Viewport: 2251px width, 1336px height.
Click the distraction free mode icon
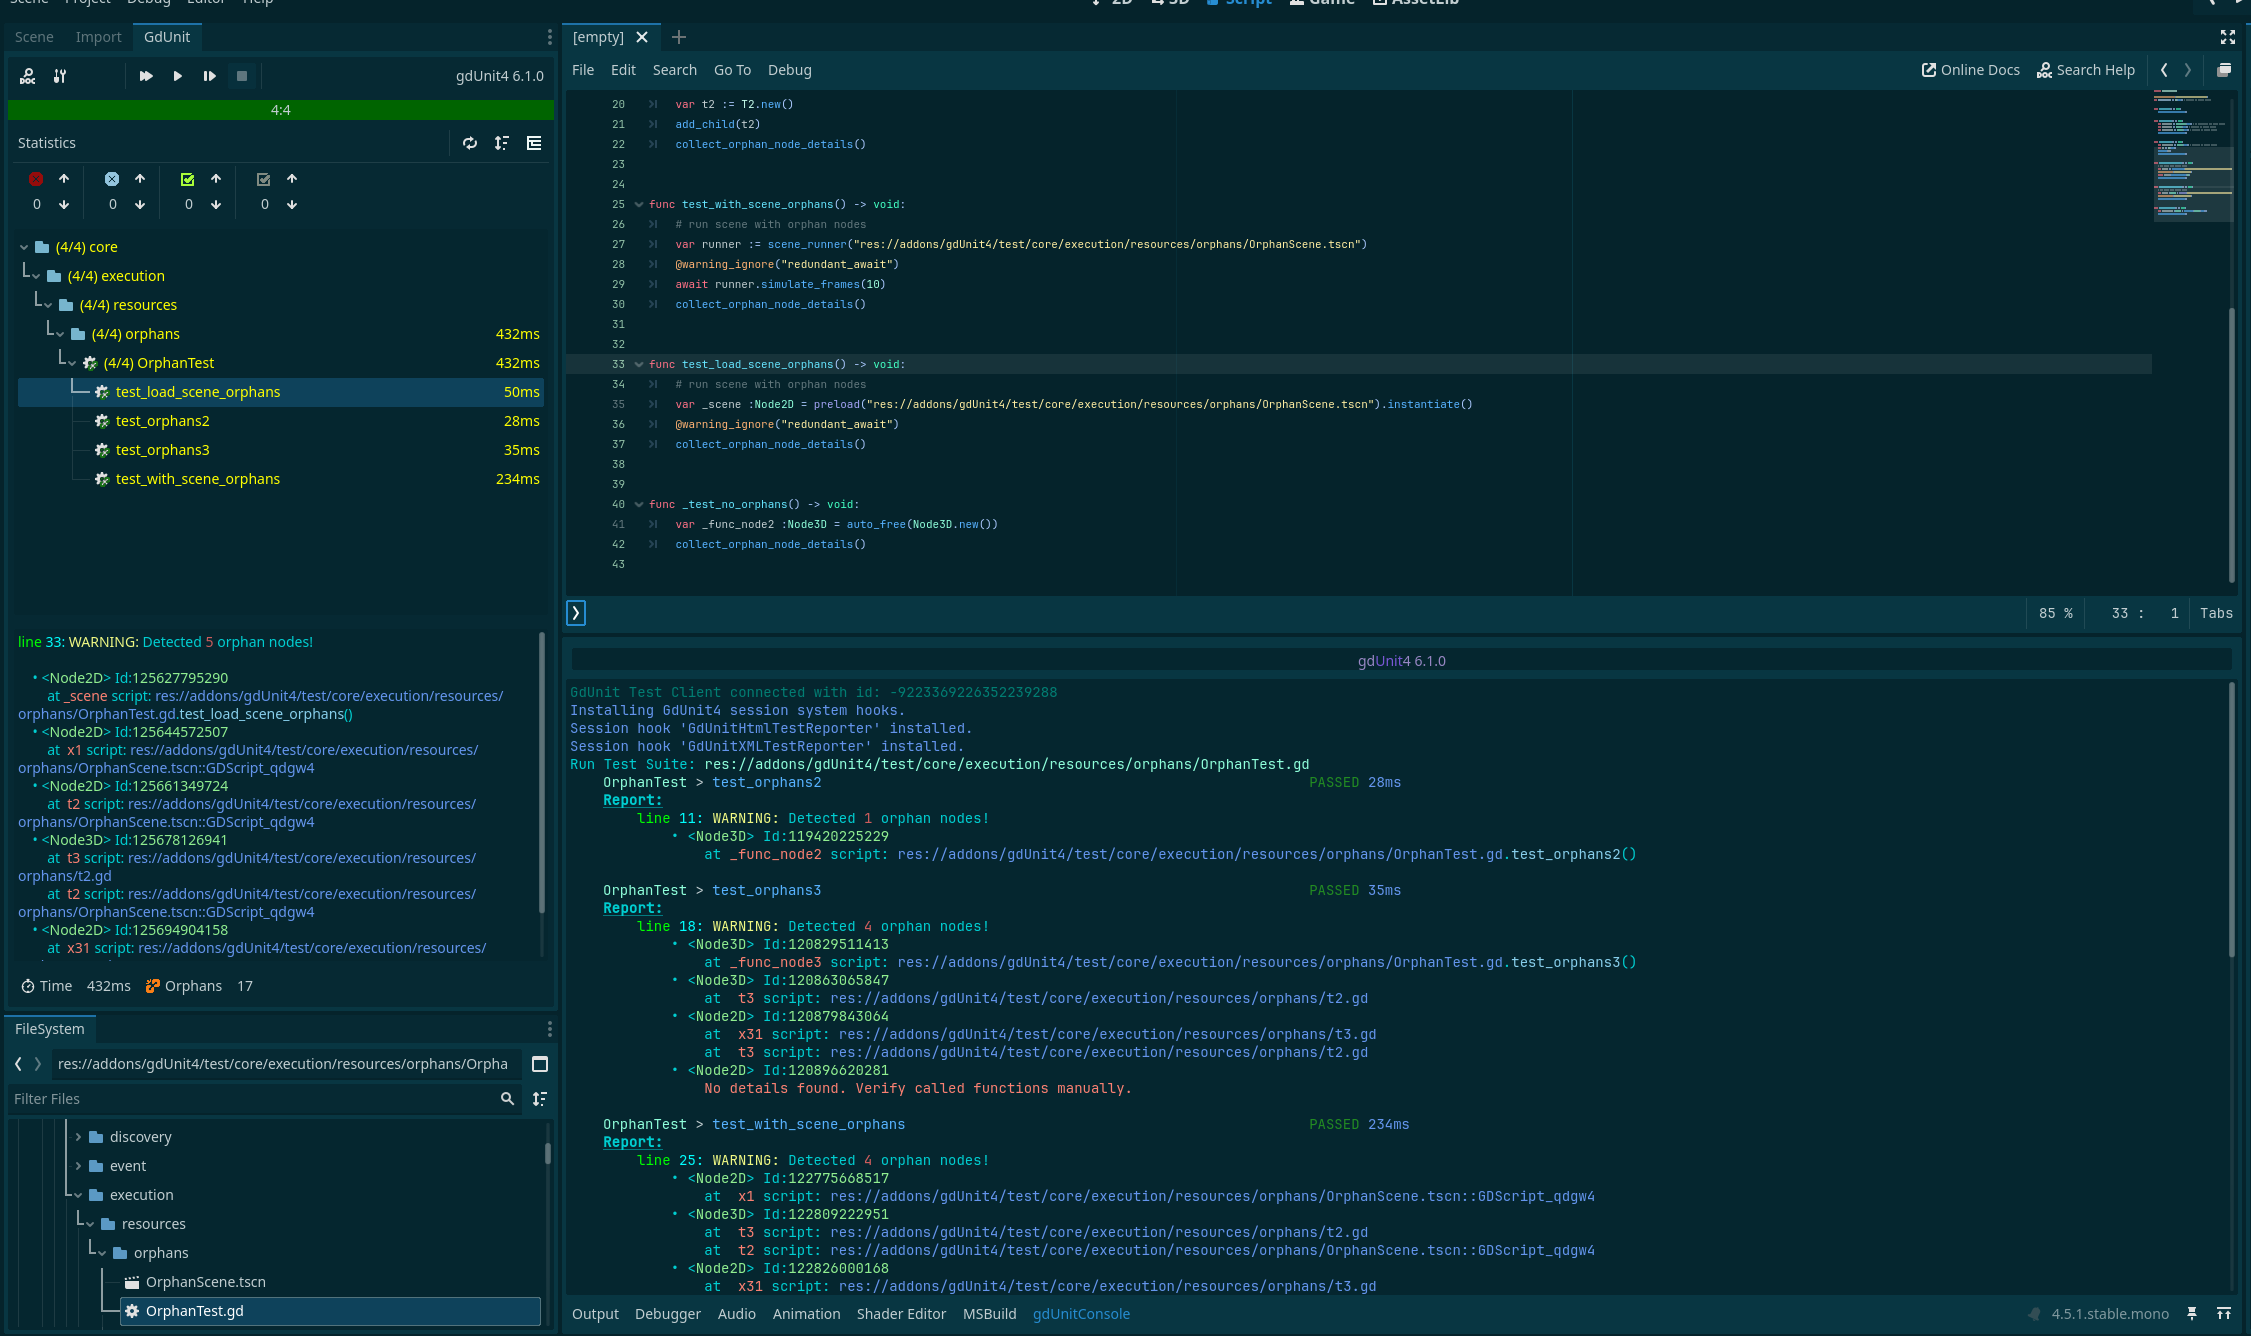point(2227,37)
